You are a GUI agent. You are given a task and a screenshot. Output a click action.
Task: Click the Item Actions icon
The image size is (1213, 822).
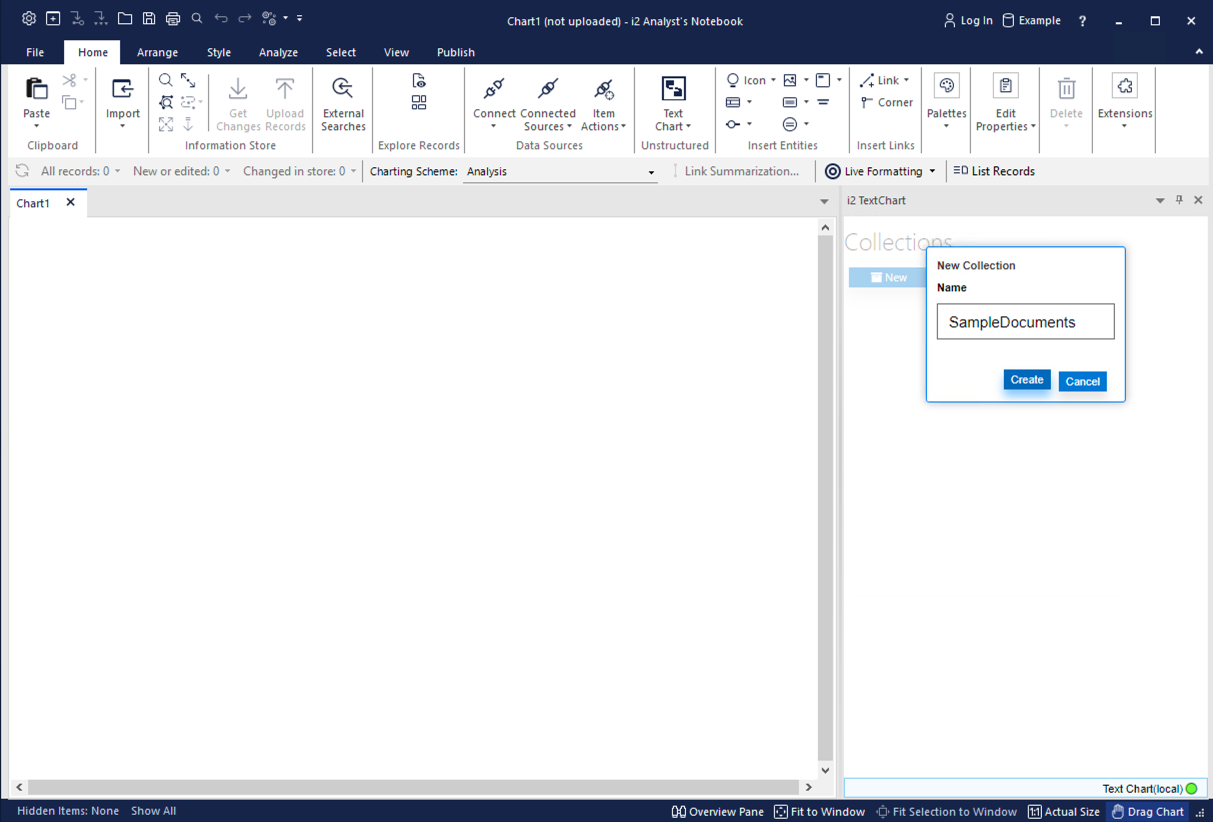pos(604,89)
